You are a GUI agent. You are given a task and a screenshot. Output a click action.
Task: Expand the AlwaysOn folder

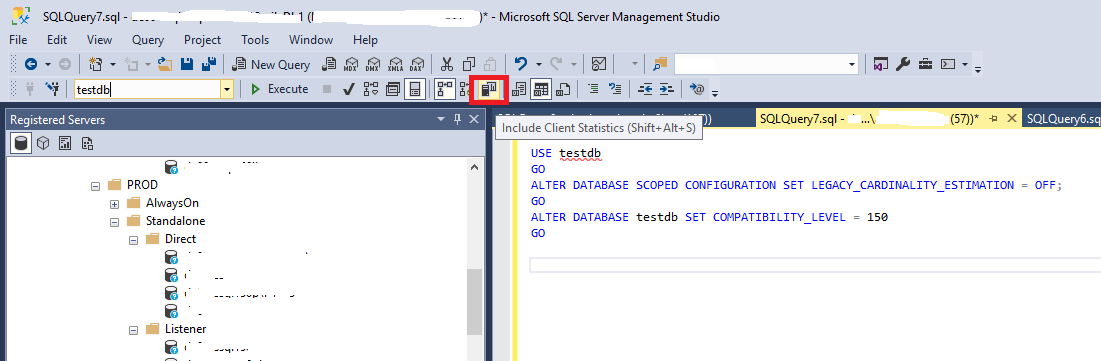coord(114,204)
